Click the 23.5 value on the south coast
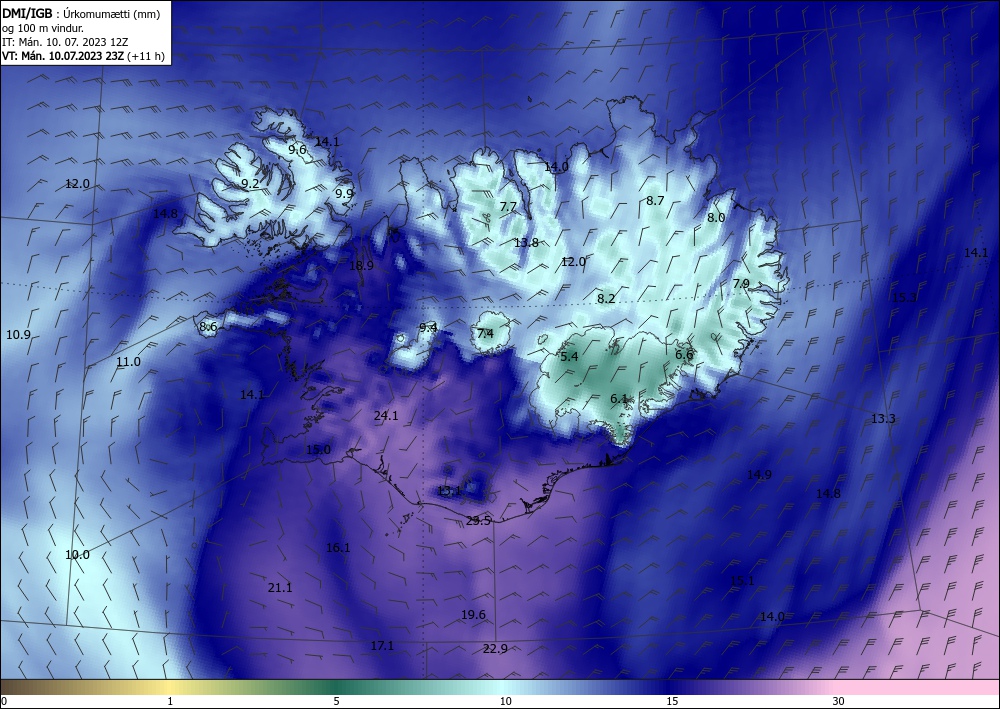The image size is (1000, 709). [478, 520]
